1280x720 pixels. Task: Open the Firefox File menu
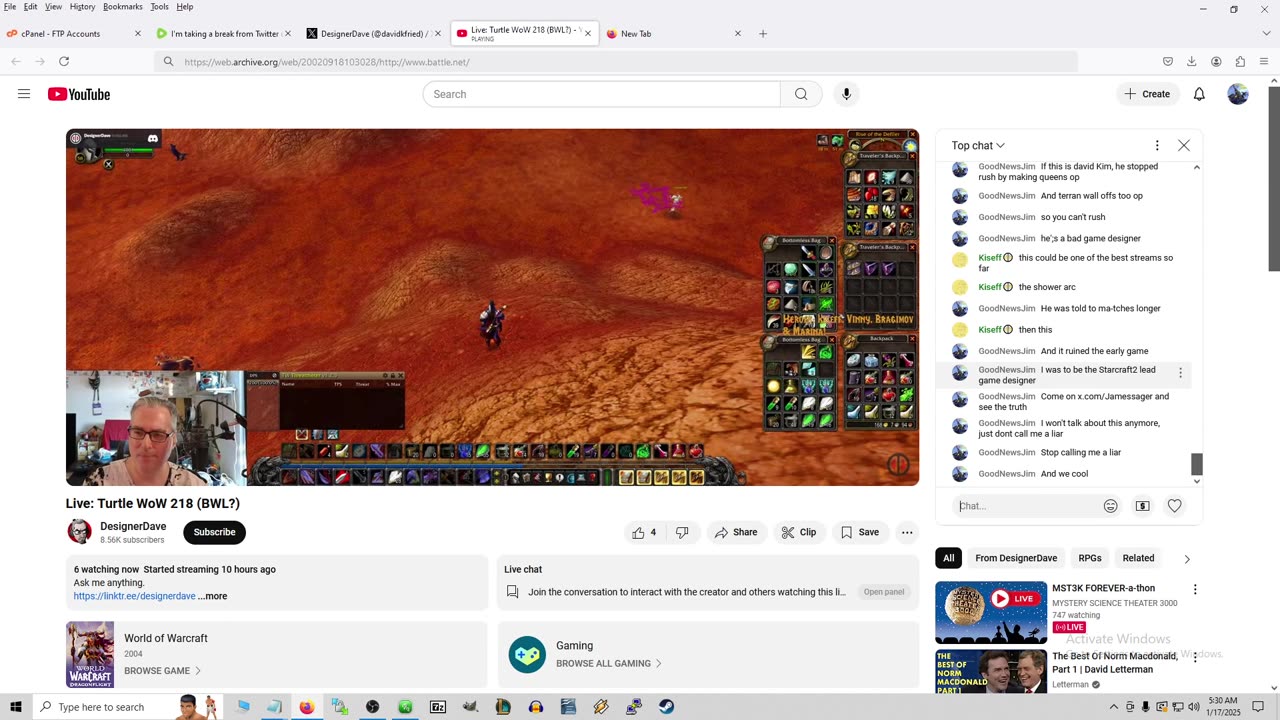pos(10,7)
